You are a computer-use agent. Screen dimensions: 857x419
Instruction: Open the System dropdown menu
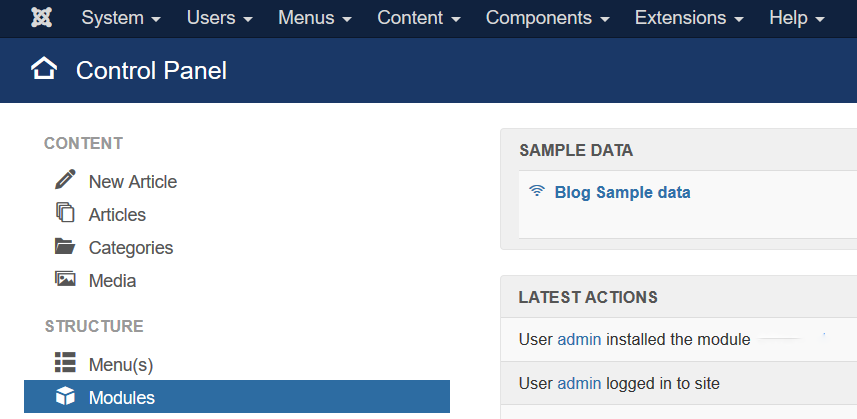point(121,18)
